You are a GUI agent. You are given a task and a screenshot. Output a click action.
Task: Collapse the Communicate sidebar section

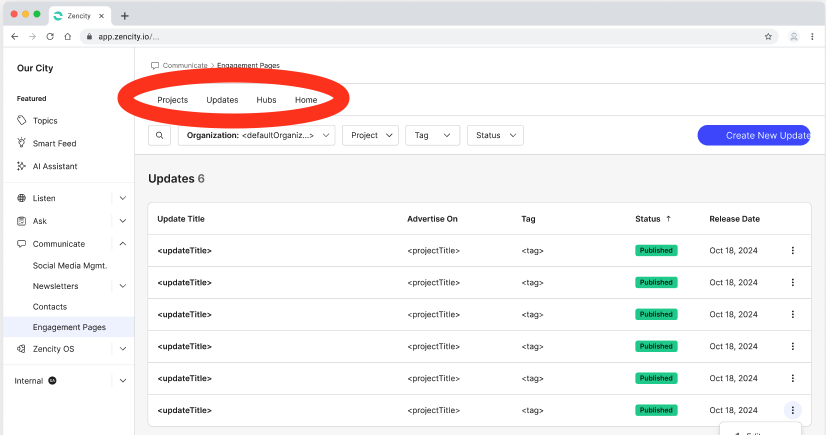pyautogui.click(x=122, y=244)
